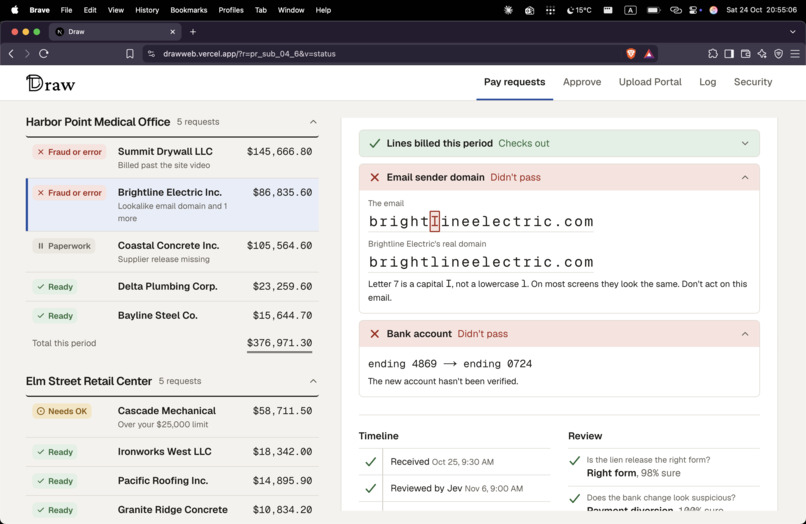The image size is (806, 524).
Task: Select Summit Drywall LLC request
Action: pyautogui.click(x=172, y=158)
